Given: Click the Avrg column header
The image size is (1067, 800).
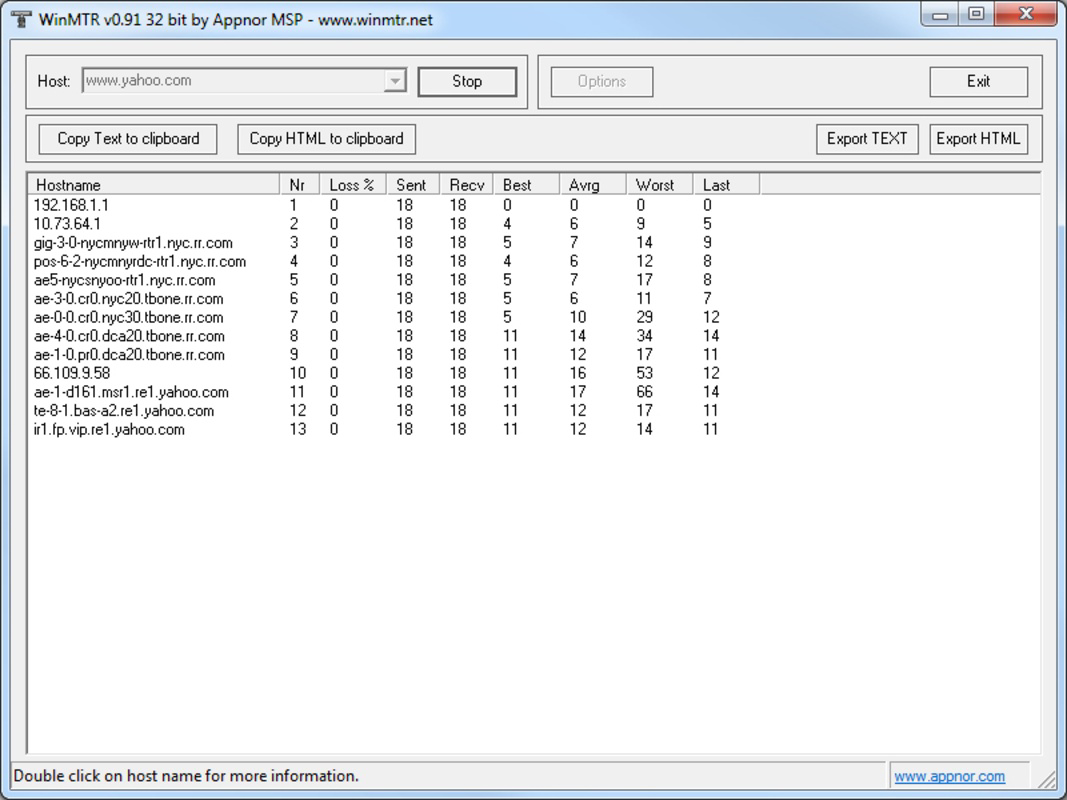Looking at the screenshot, I should coord(582,184).
